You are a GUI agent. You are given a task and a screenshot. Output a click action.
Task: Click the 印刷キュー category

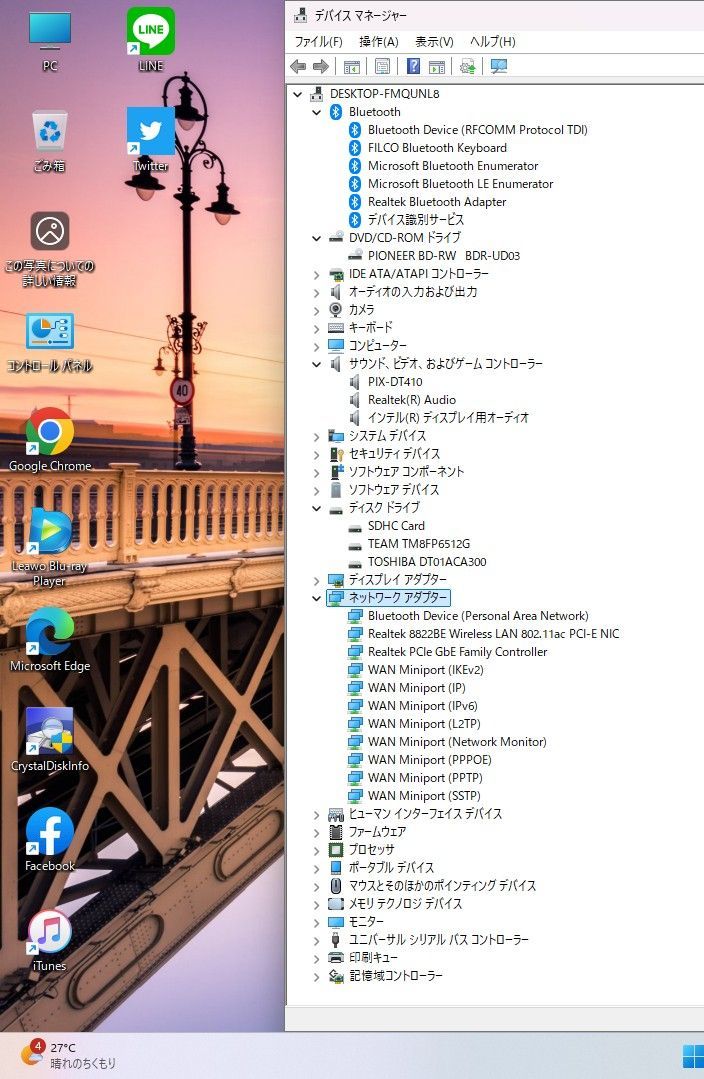click(373, 958)
